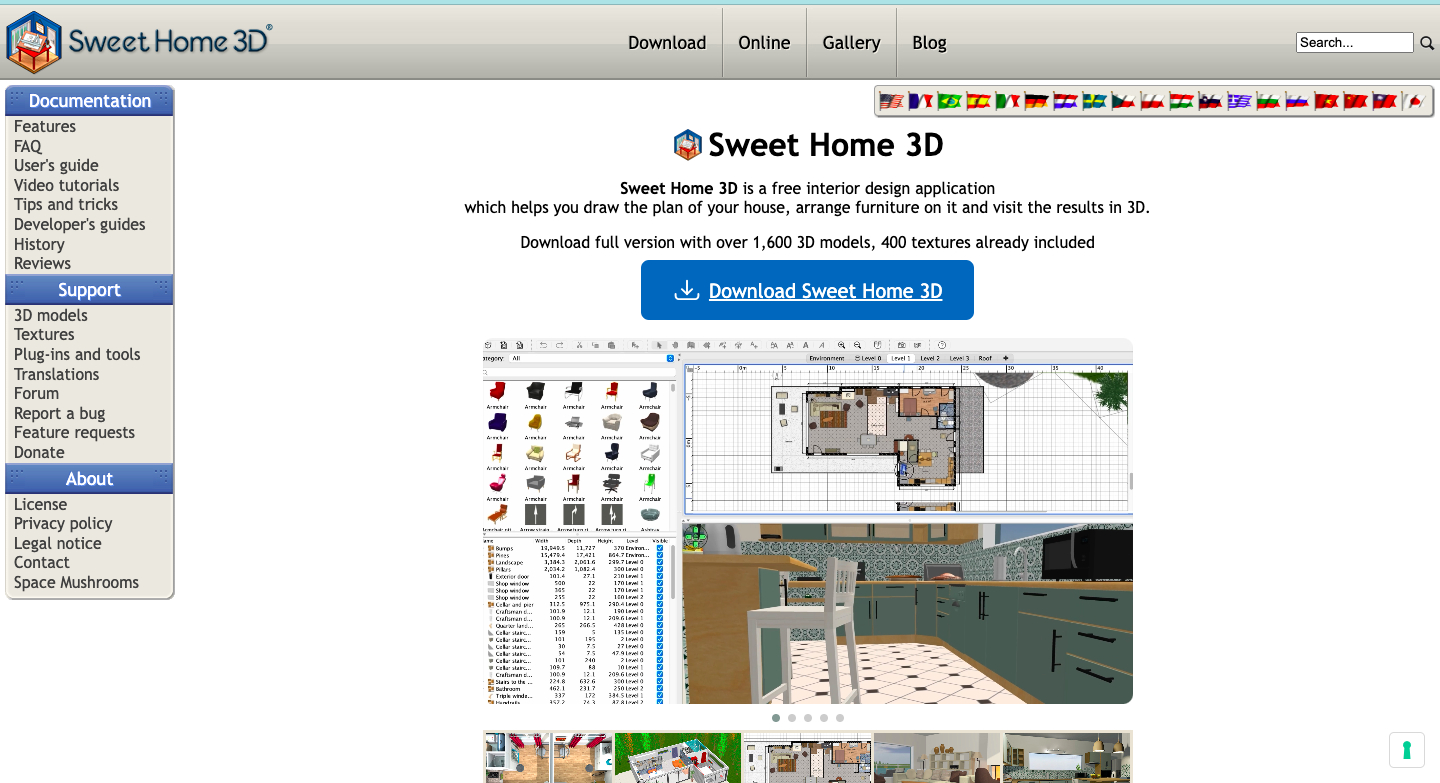
Task: Select the Spanish flag
Action: 979,101
